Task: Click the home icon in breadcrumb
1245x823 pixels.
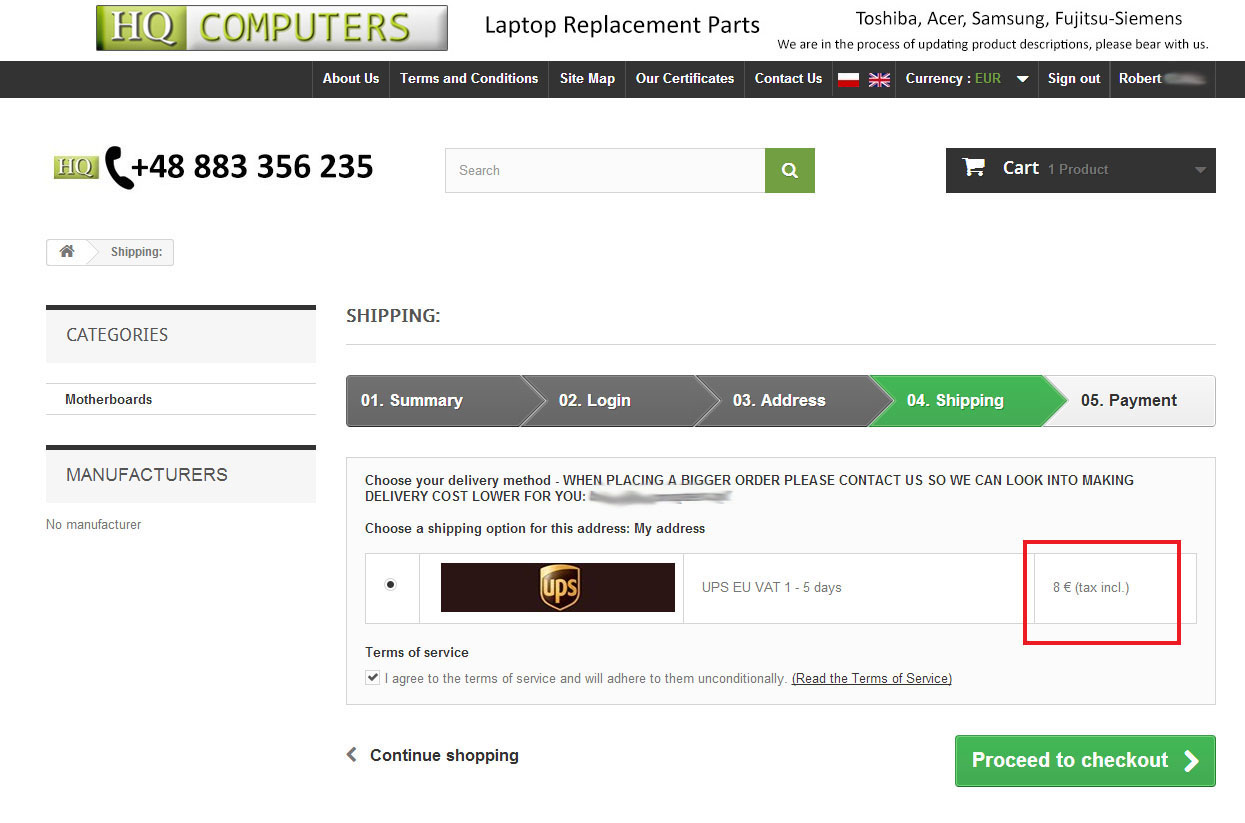Action: pos(67,252)
